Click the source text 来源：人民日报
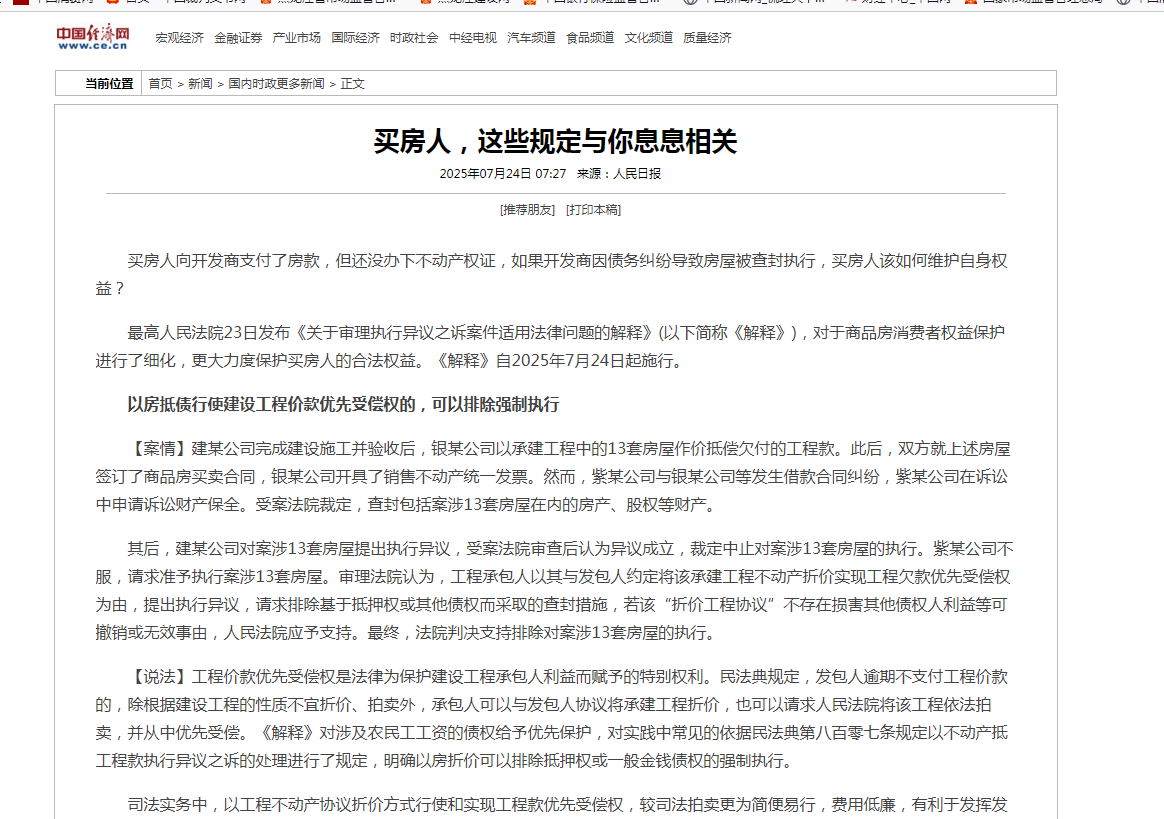Screen dimensions: 1164x819 click(618, 174)
